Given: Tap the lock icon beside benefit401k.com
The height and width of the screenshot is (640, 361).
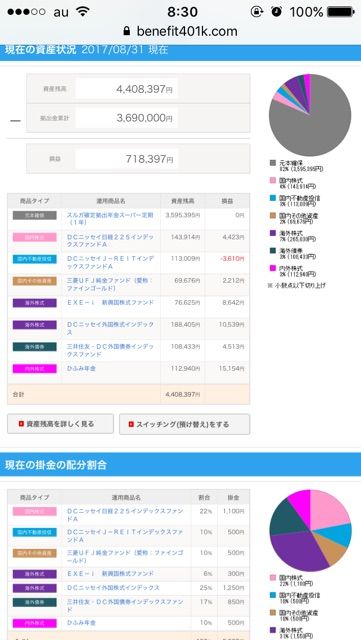Looking at the screenshot, I should (127, 31).
